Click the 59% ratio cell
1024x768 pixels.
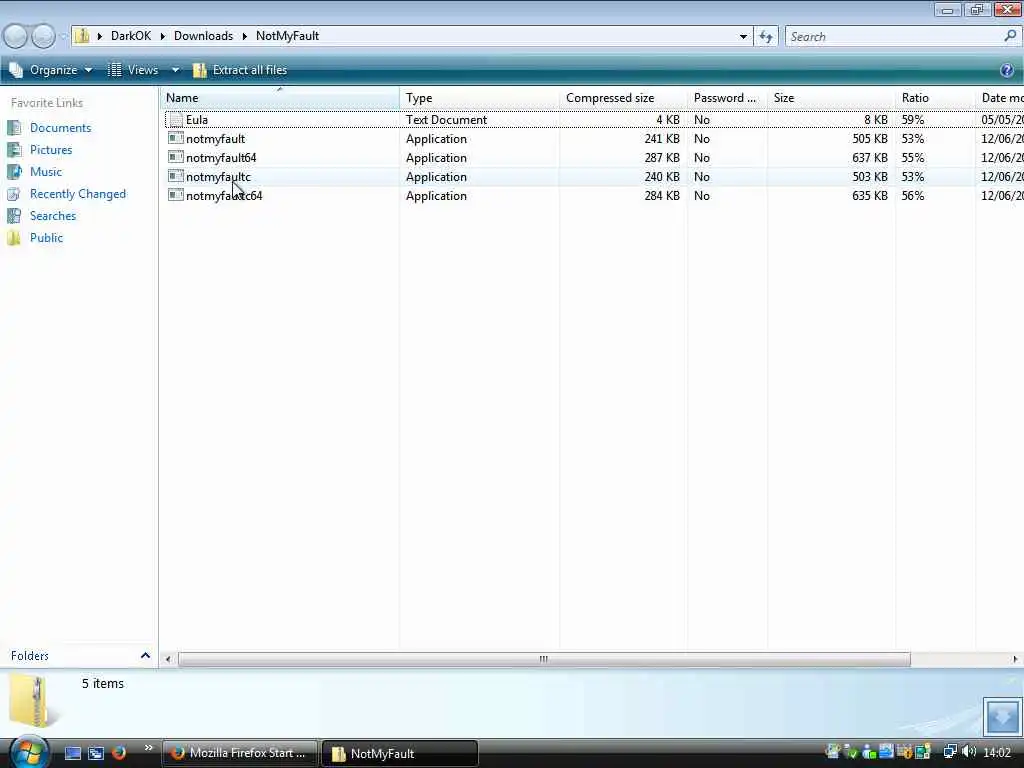coord(912,120)
